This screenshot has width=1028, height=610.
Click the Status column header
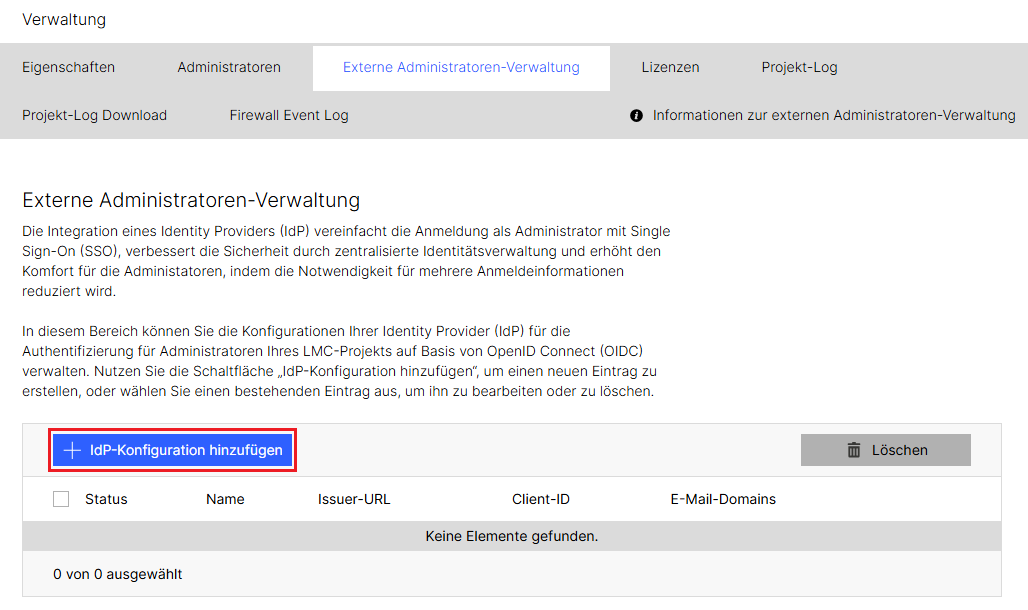click(106, 498)
